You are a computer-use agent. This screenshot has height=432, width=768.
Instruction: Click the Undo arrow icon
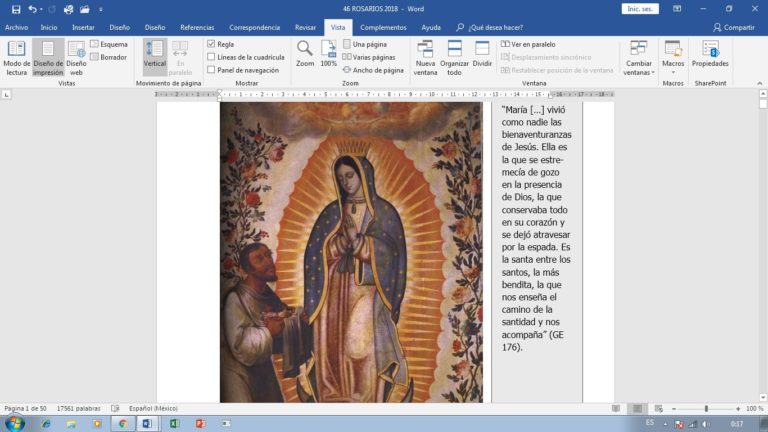(32, 9)
